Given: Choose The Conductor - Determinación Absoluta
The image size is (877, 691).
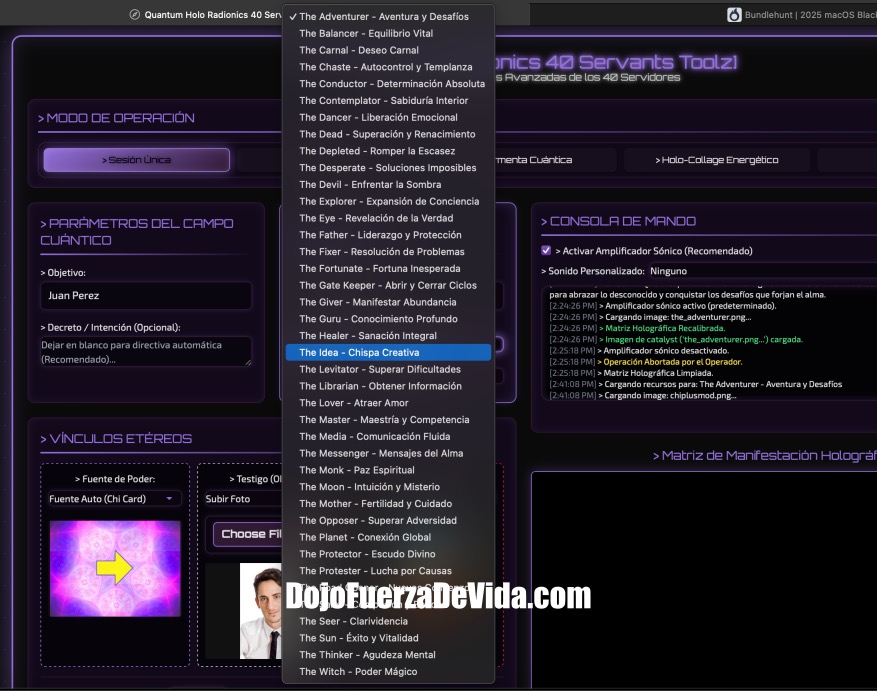Looking at the screenshot, I should [x=388, y=84].
